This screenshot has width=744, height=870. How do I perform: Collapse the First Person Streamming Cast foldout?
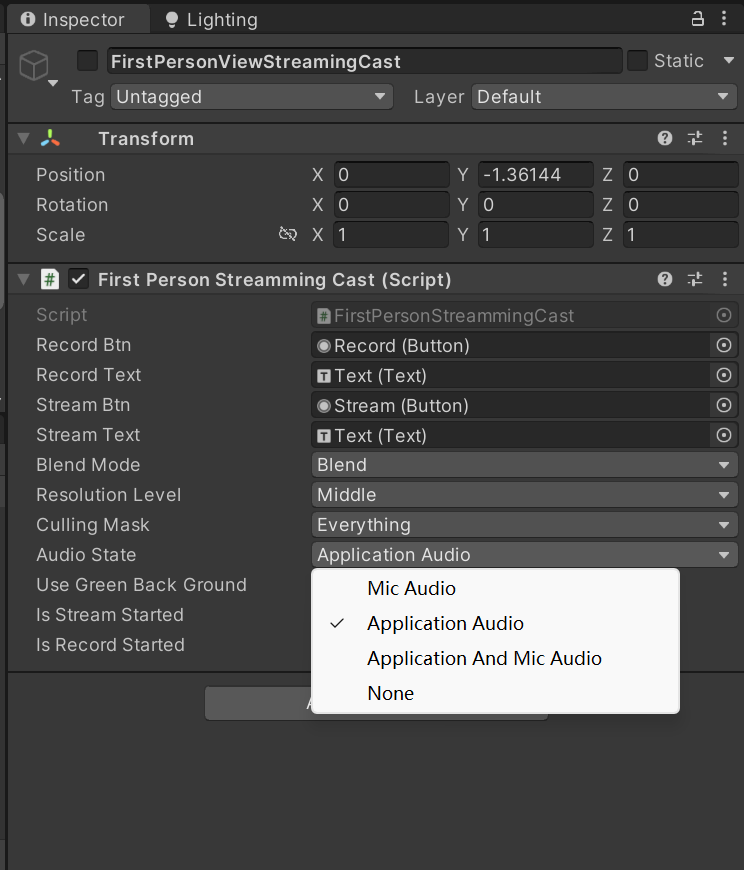click(x=23, y=279)
